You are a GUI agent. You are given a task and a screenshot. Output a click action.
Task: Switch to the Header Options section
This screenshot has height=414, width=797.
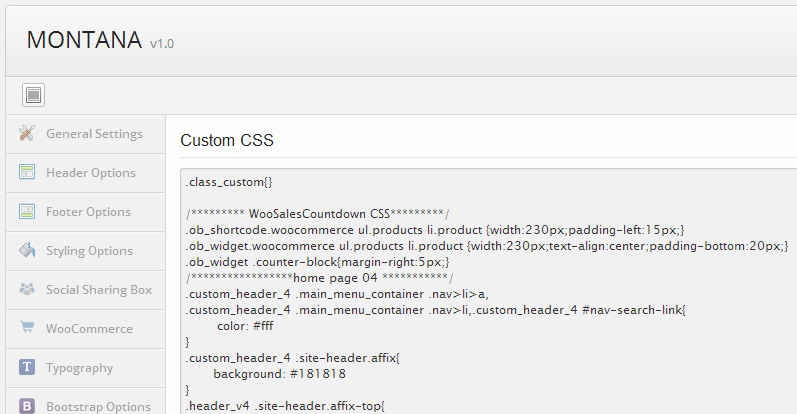[x=91, y=173]
